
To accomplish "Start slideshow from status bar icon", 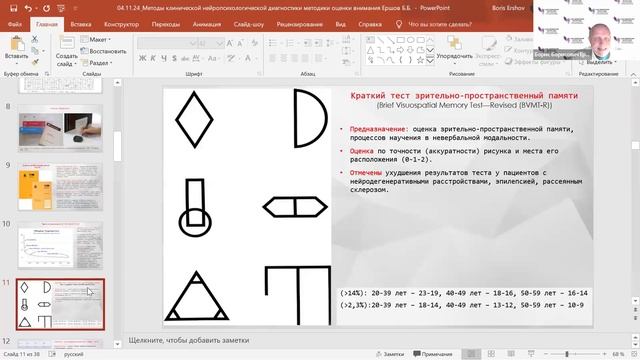I will 531,354.
